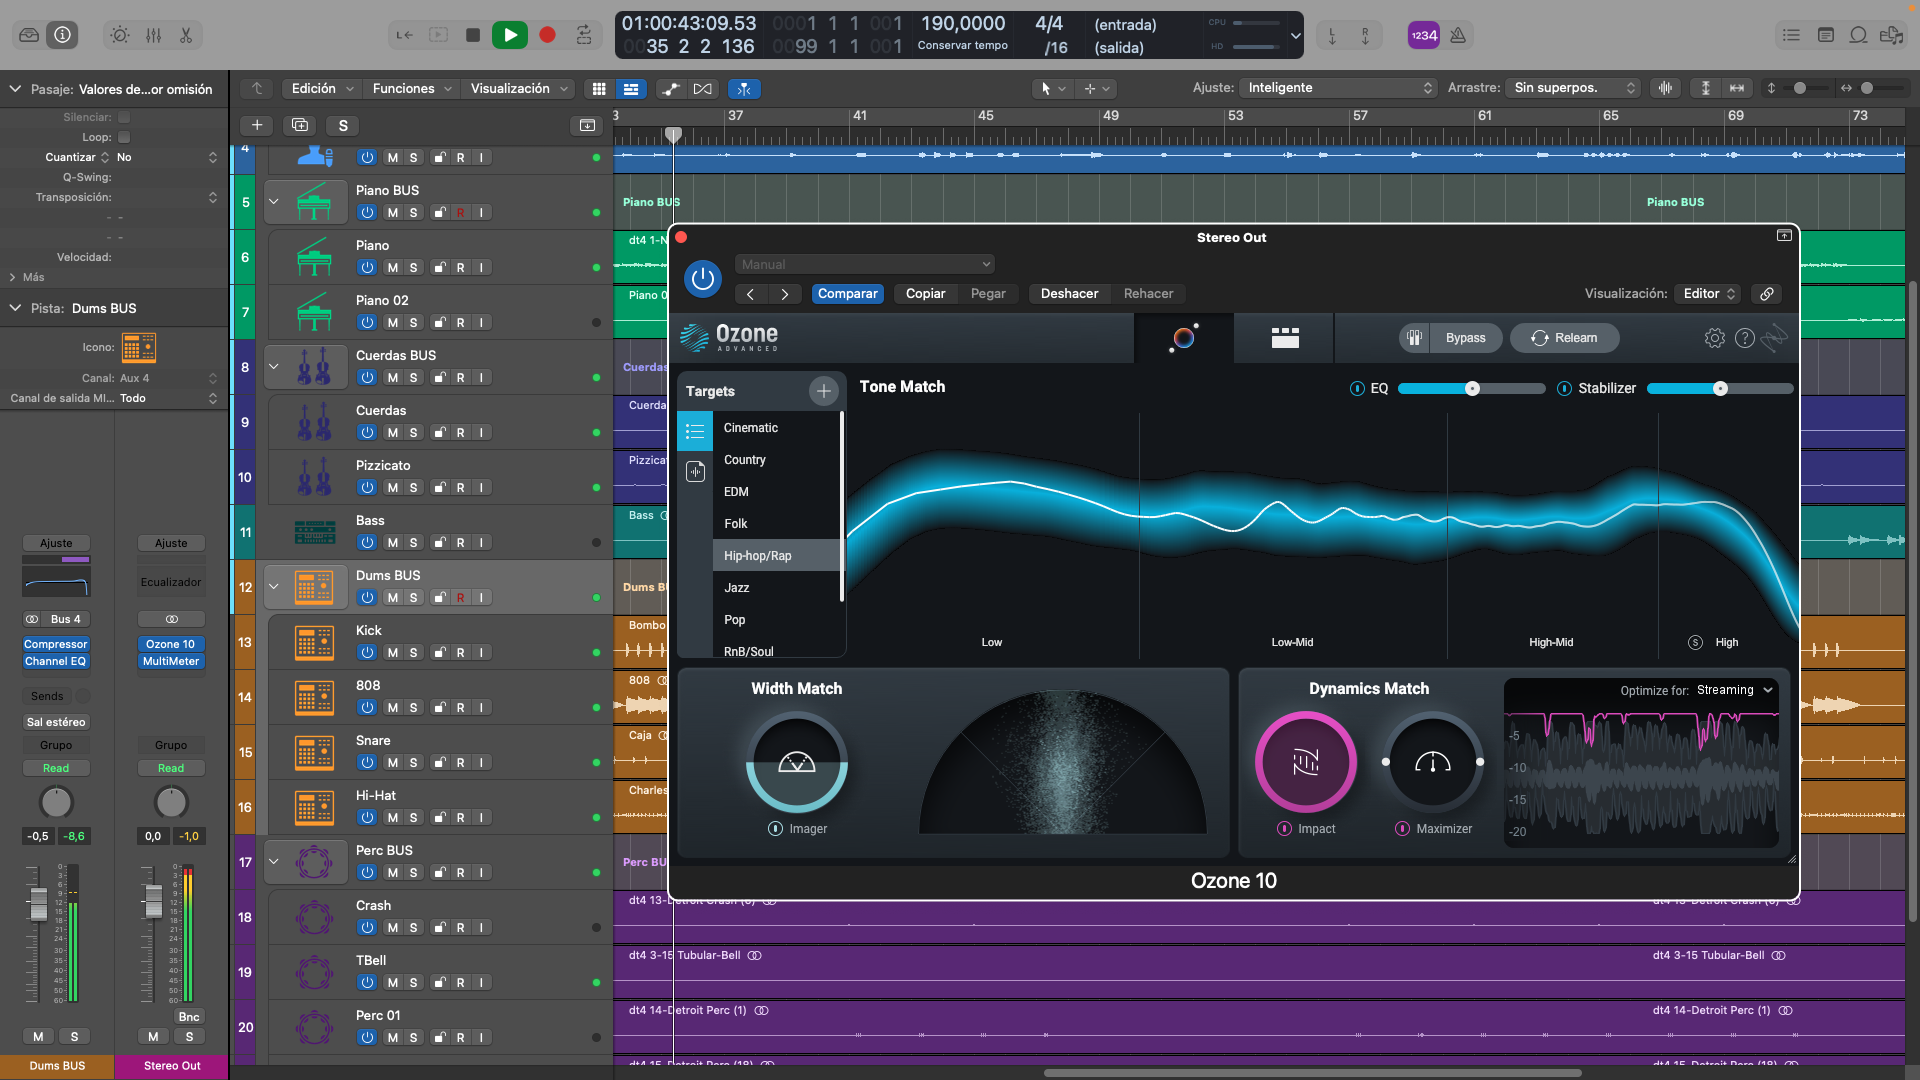Collapse the Piano BUS track stack
The height and width of the screenshot is (1080, 1920).
(x=274, y=201)
